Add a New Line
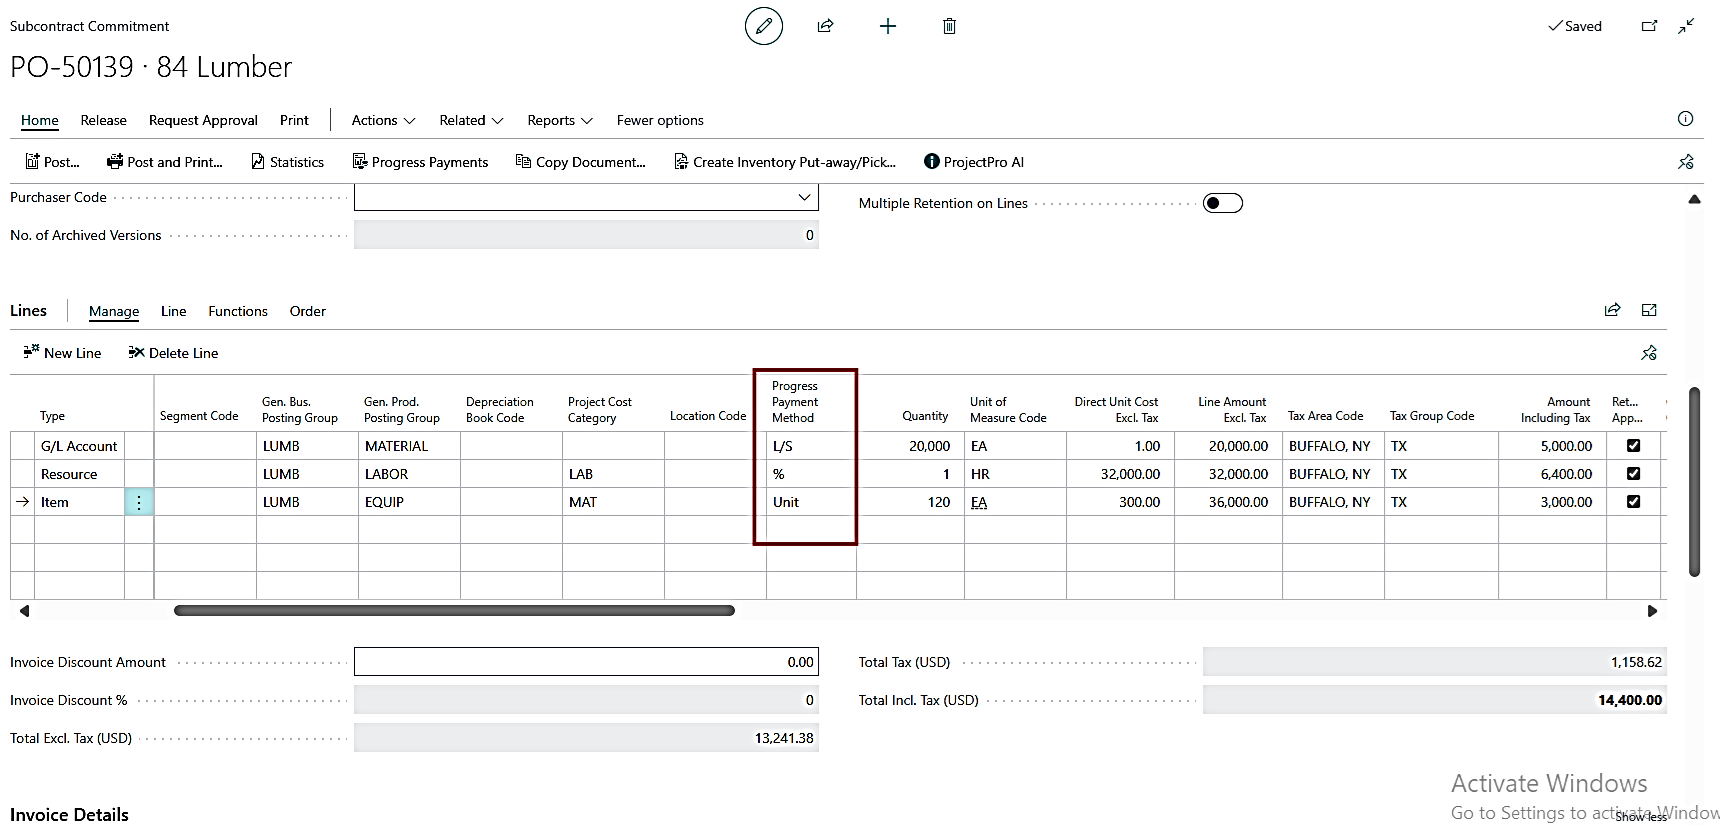The image size is (1720, 825). (x=62, y=353)
